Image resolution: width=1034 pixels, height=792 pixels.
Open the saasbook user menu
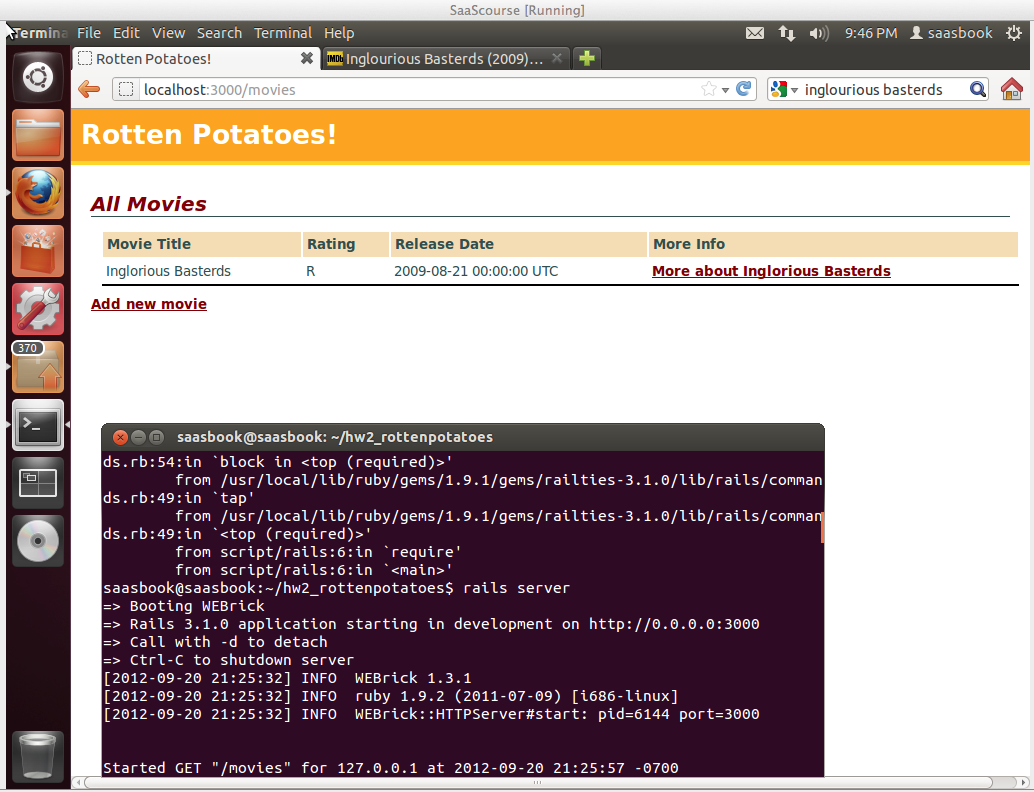951,33
